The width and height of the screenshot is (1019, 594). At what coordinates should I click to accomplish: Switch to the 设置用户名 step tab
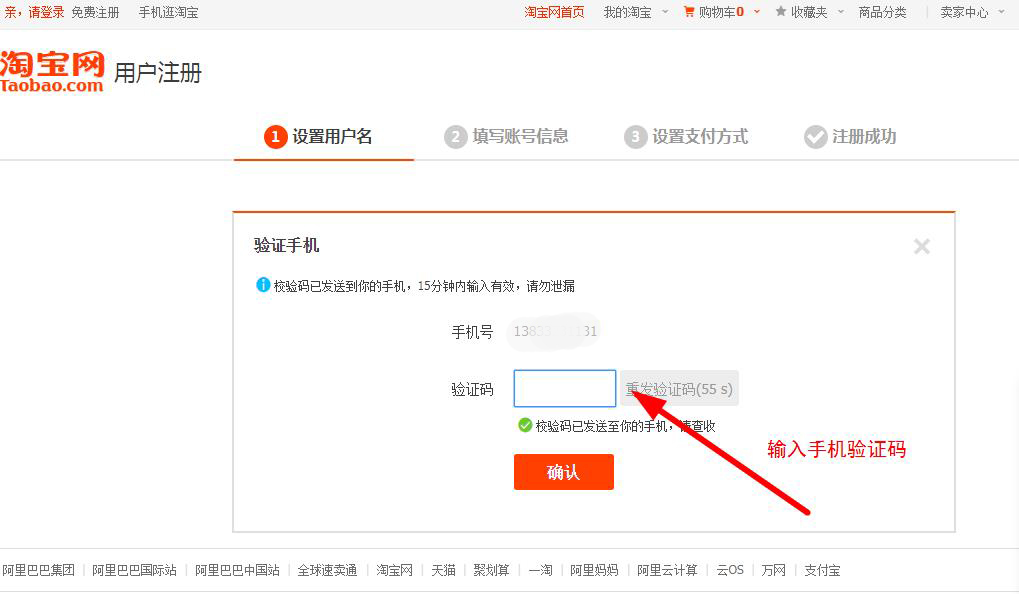coord(323,137)
